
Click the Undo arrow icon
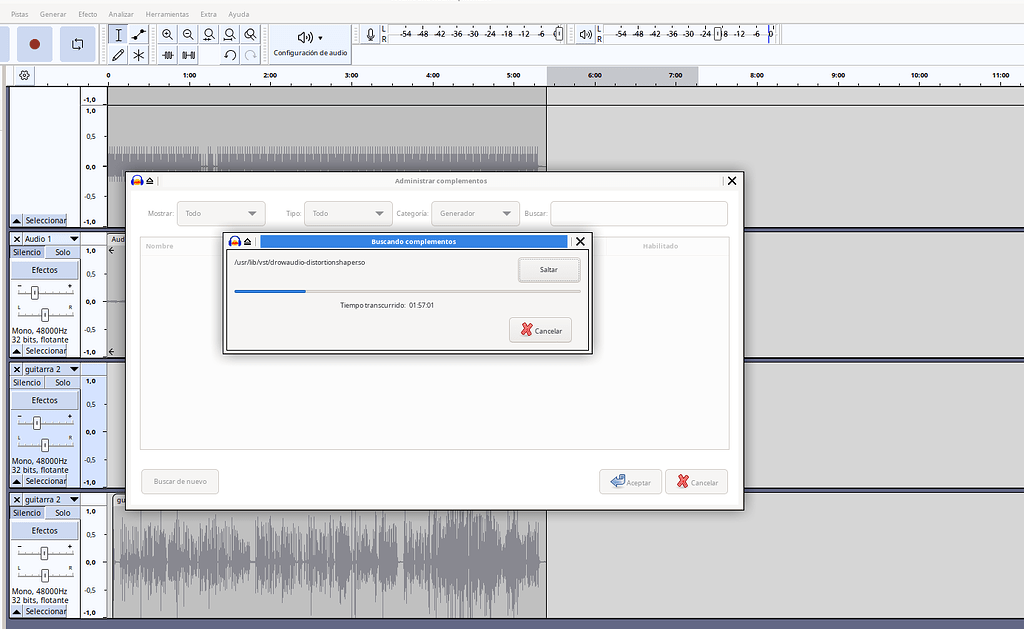(230, 54)
